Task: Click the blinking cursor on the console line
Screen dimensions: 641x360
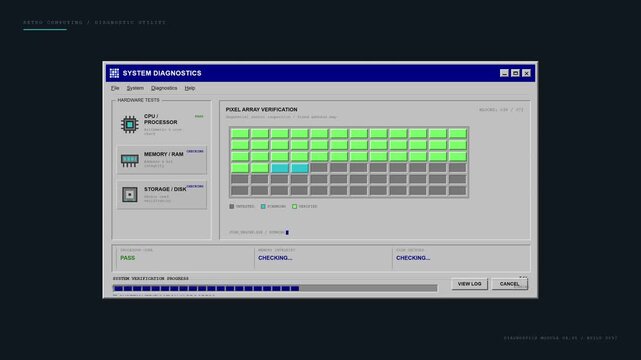Action: point(287,233)
